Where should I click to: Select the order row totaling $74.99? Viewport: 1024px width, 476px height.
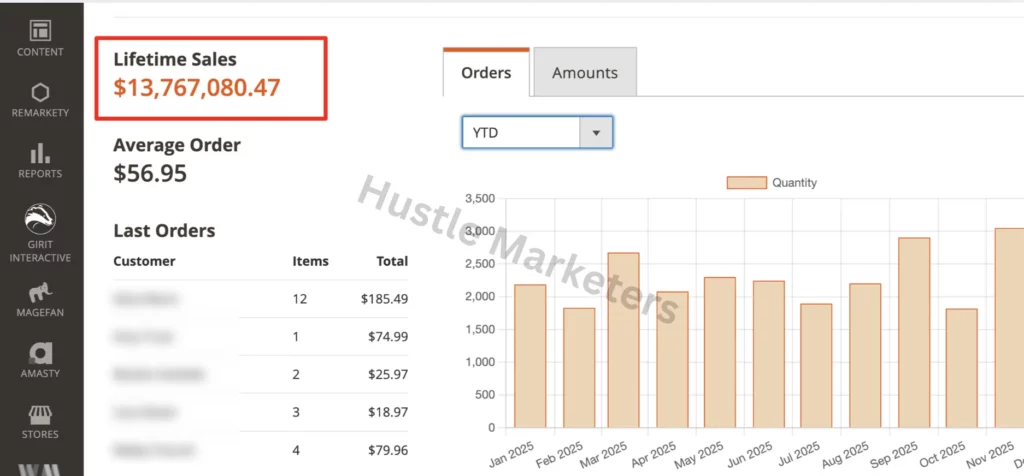click(x=261, y=337)
